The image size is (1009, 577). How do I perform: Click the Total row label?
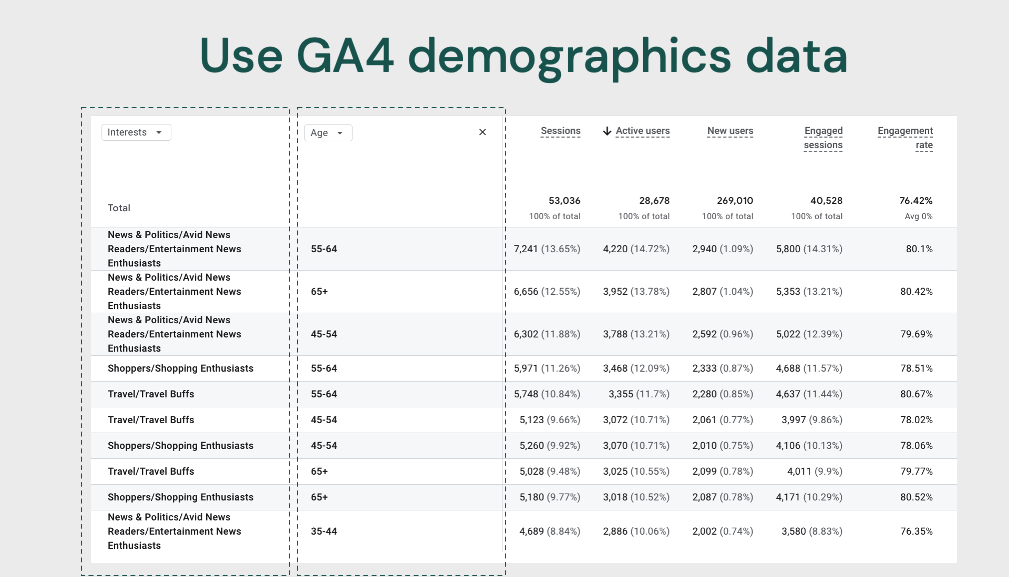tap(119, 208)
